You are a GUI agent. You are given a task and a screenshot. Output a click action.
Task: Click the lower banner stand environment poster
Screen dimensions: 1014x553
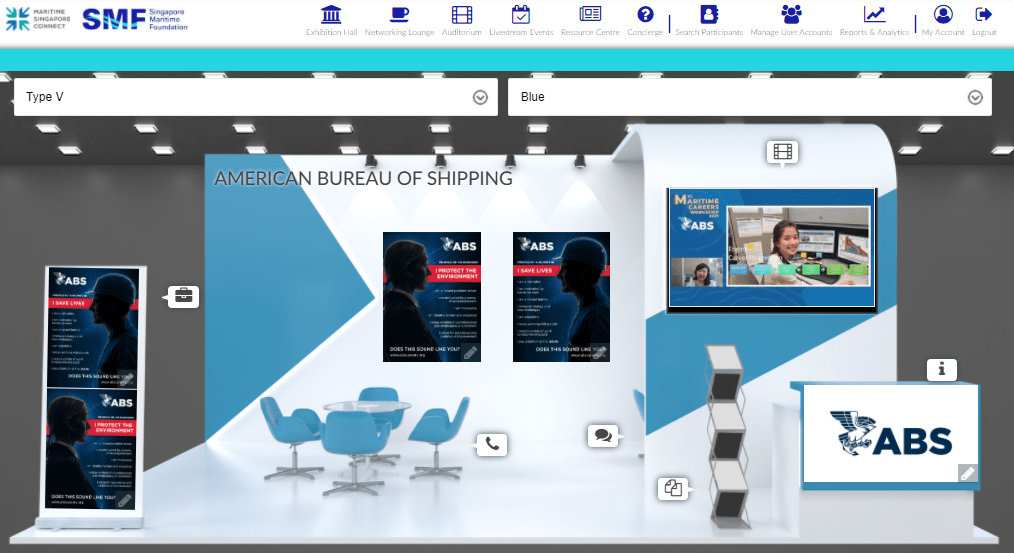(x=92, y=449)
